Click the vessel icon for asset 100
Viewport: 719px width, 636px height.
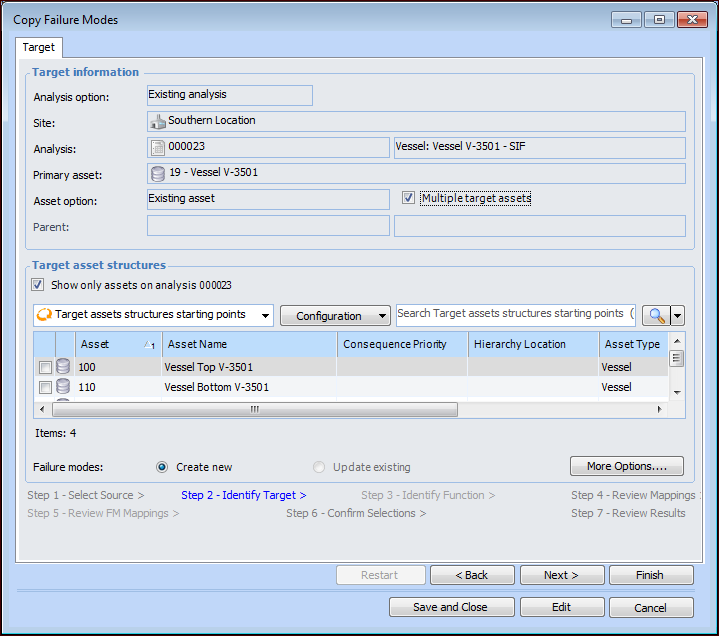coord(63,367)
